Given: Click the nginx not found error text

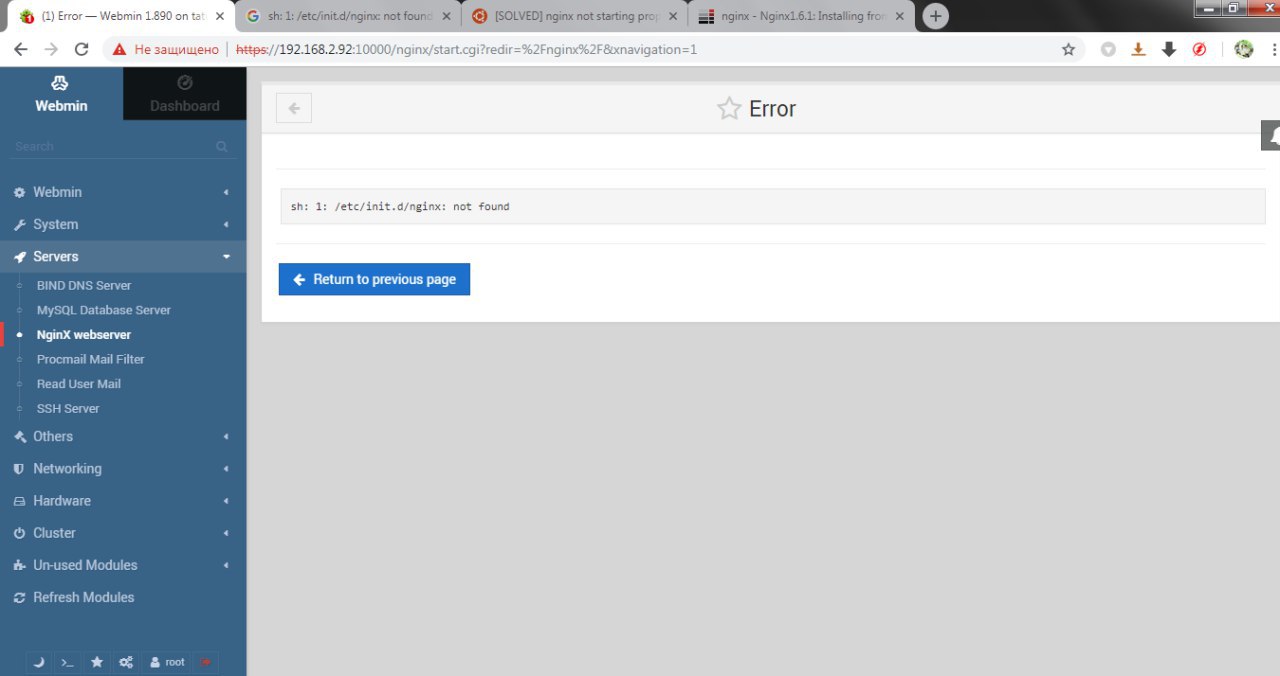Looking at the screenshot, I should (400, 206).
